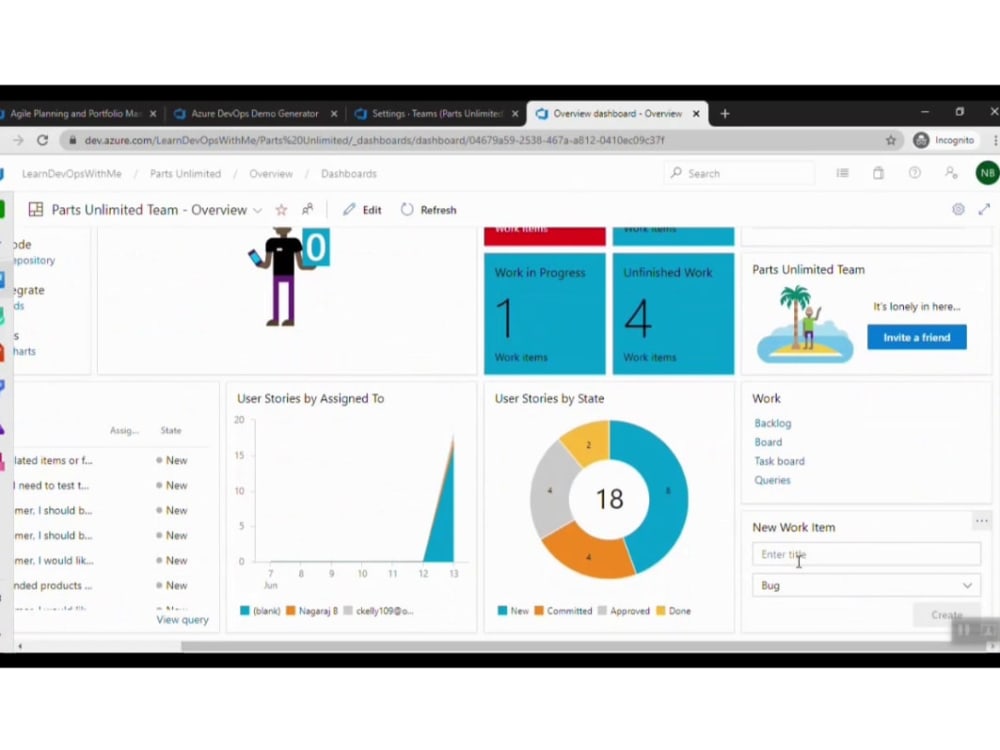1000x750 pixels.
Task: Enter full screen mode with expand icon
Action: [984, 209]
